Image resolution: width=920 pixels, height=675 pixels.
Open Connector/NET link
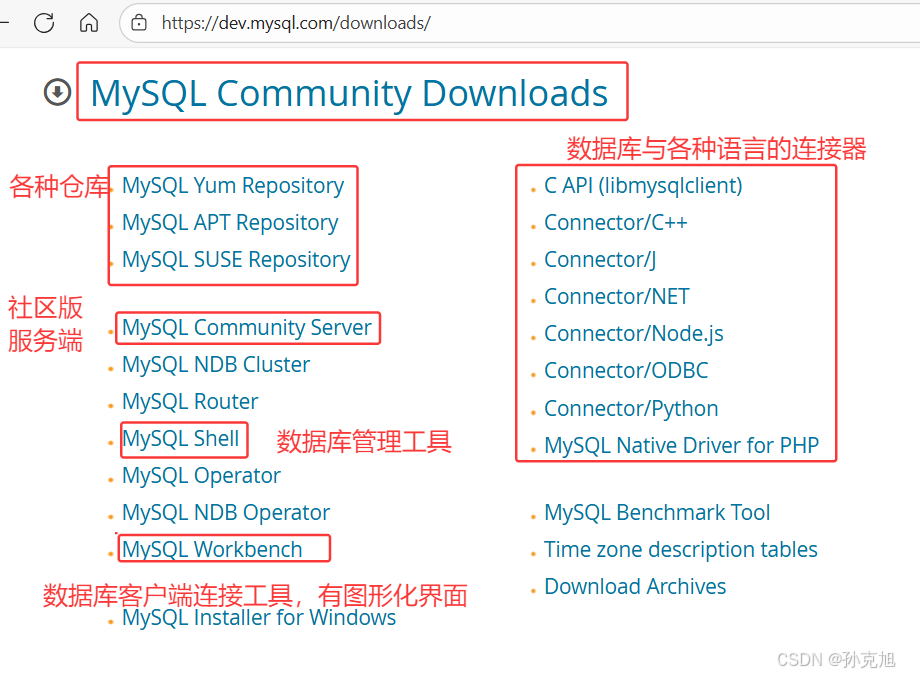(x=617, y=296)
